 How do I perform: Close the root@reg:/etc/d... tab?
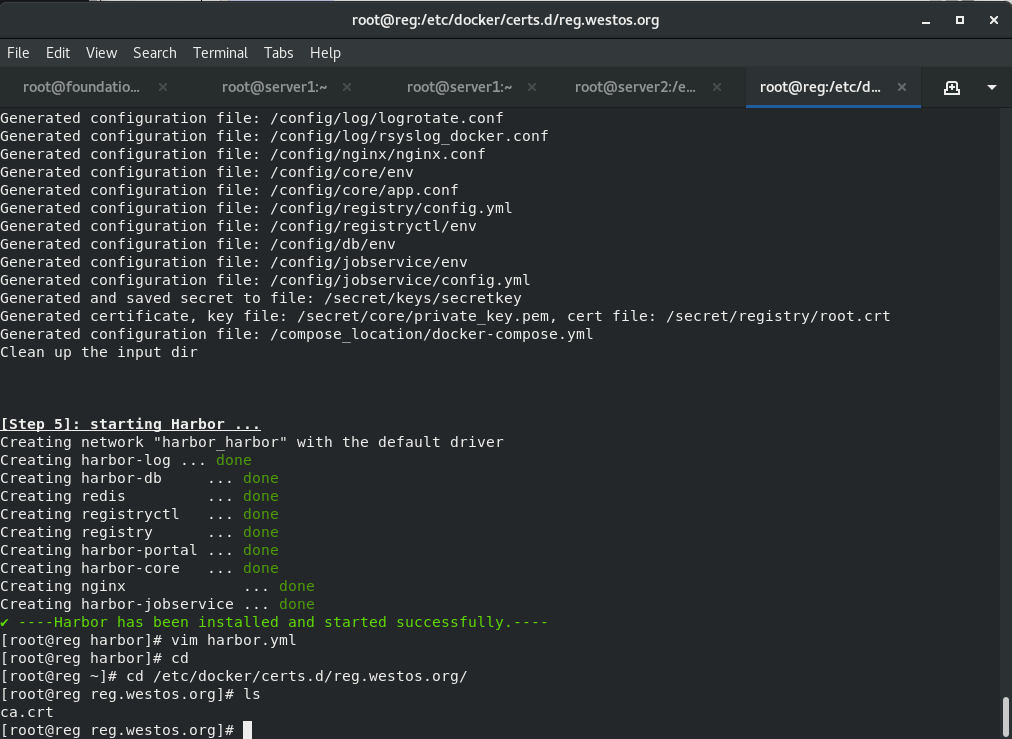point(902,87)
